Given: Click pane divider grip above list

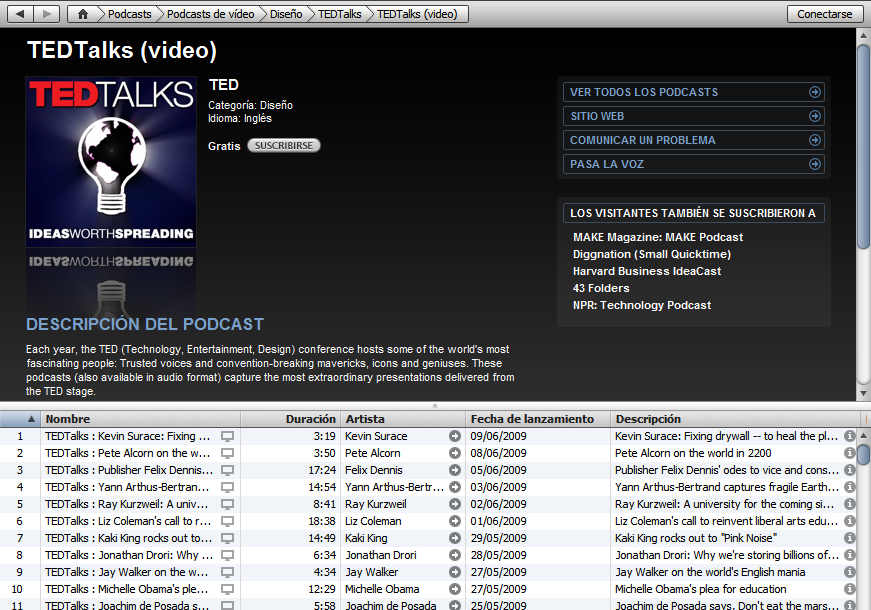Looking at the screenshot, I should (434, 406).
